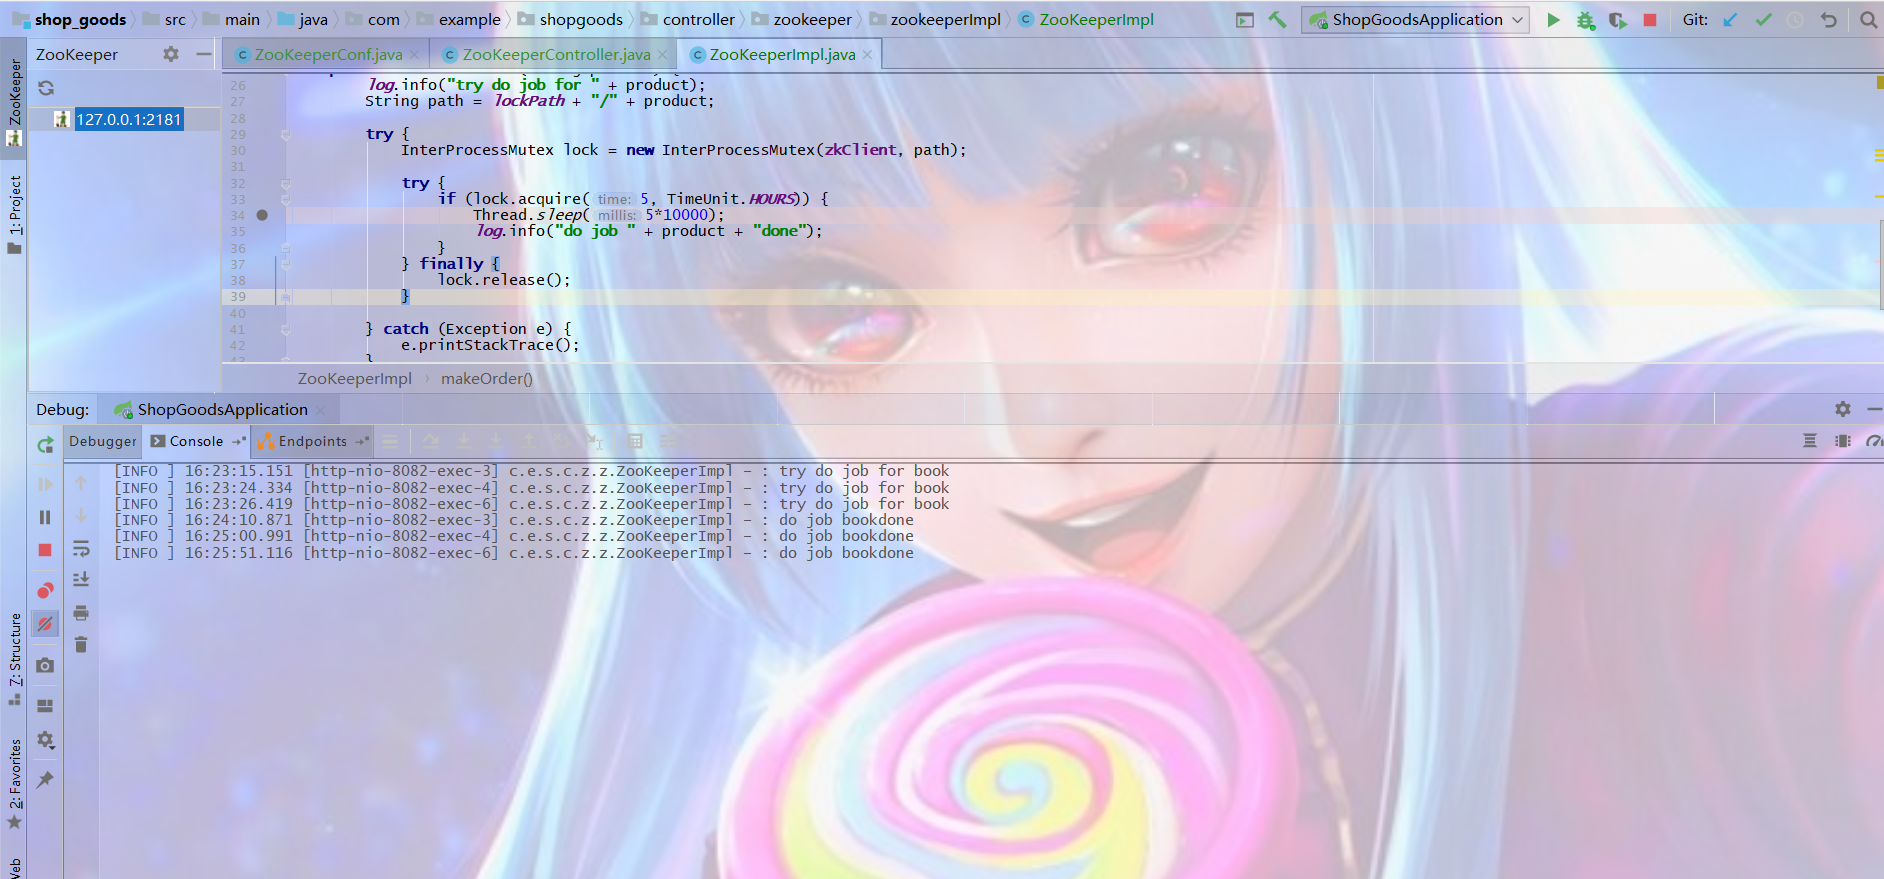The height and width of the screenshot is (879, 1884).
Task: Run with coverage from the main toolbar
Action: [x=1617, y=19]
